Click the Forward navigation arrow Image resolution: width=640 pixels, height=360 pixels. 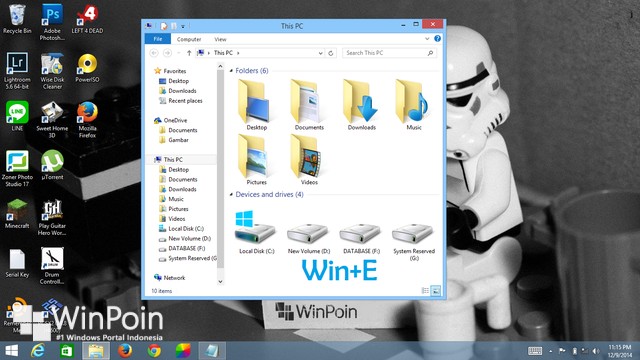pyautogui.click(x=167, y=53)
